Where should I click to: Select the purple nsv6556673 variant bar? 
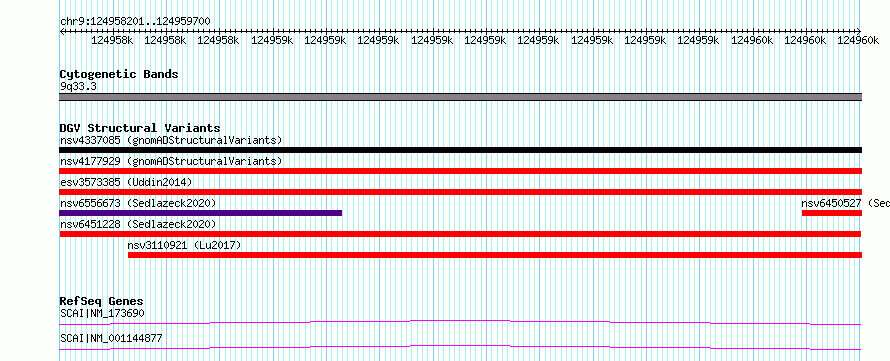(x=201, y=213)
